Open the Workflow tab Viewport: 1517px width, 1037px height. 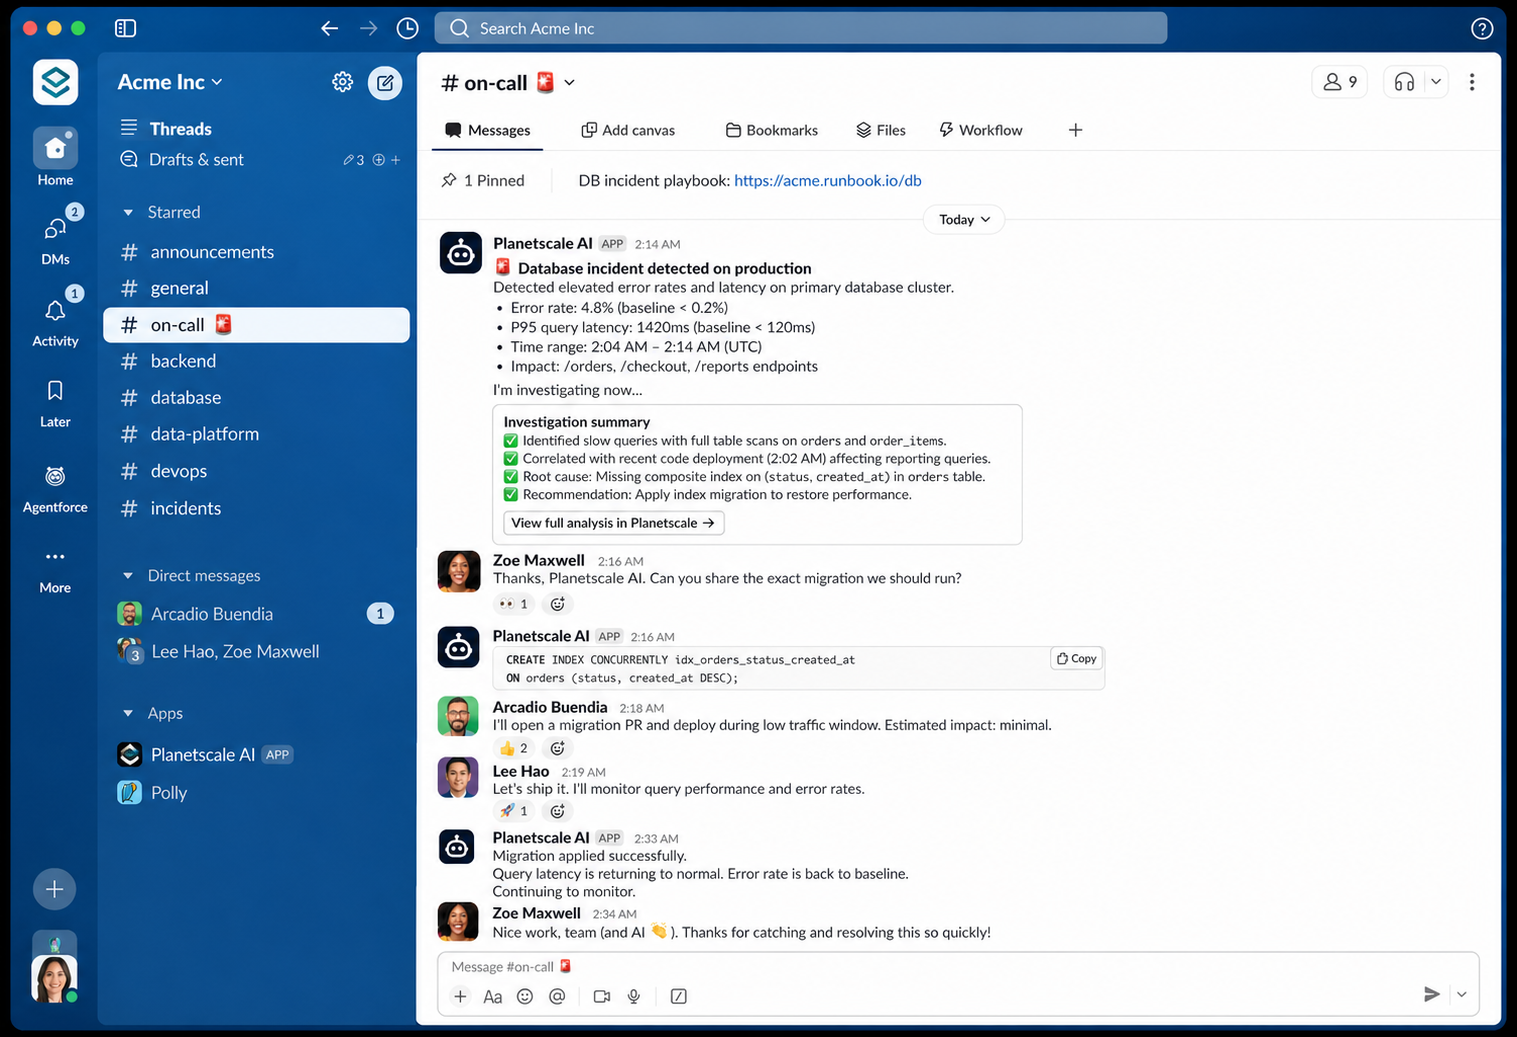[x=981, y=130]
